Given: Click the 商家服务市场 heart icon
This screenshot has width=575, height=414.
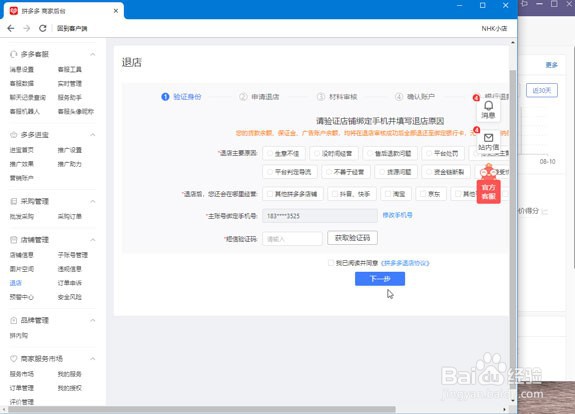Looking at the screenshot, I should pos(14,359).
